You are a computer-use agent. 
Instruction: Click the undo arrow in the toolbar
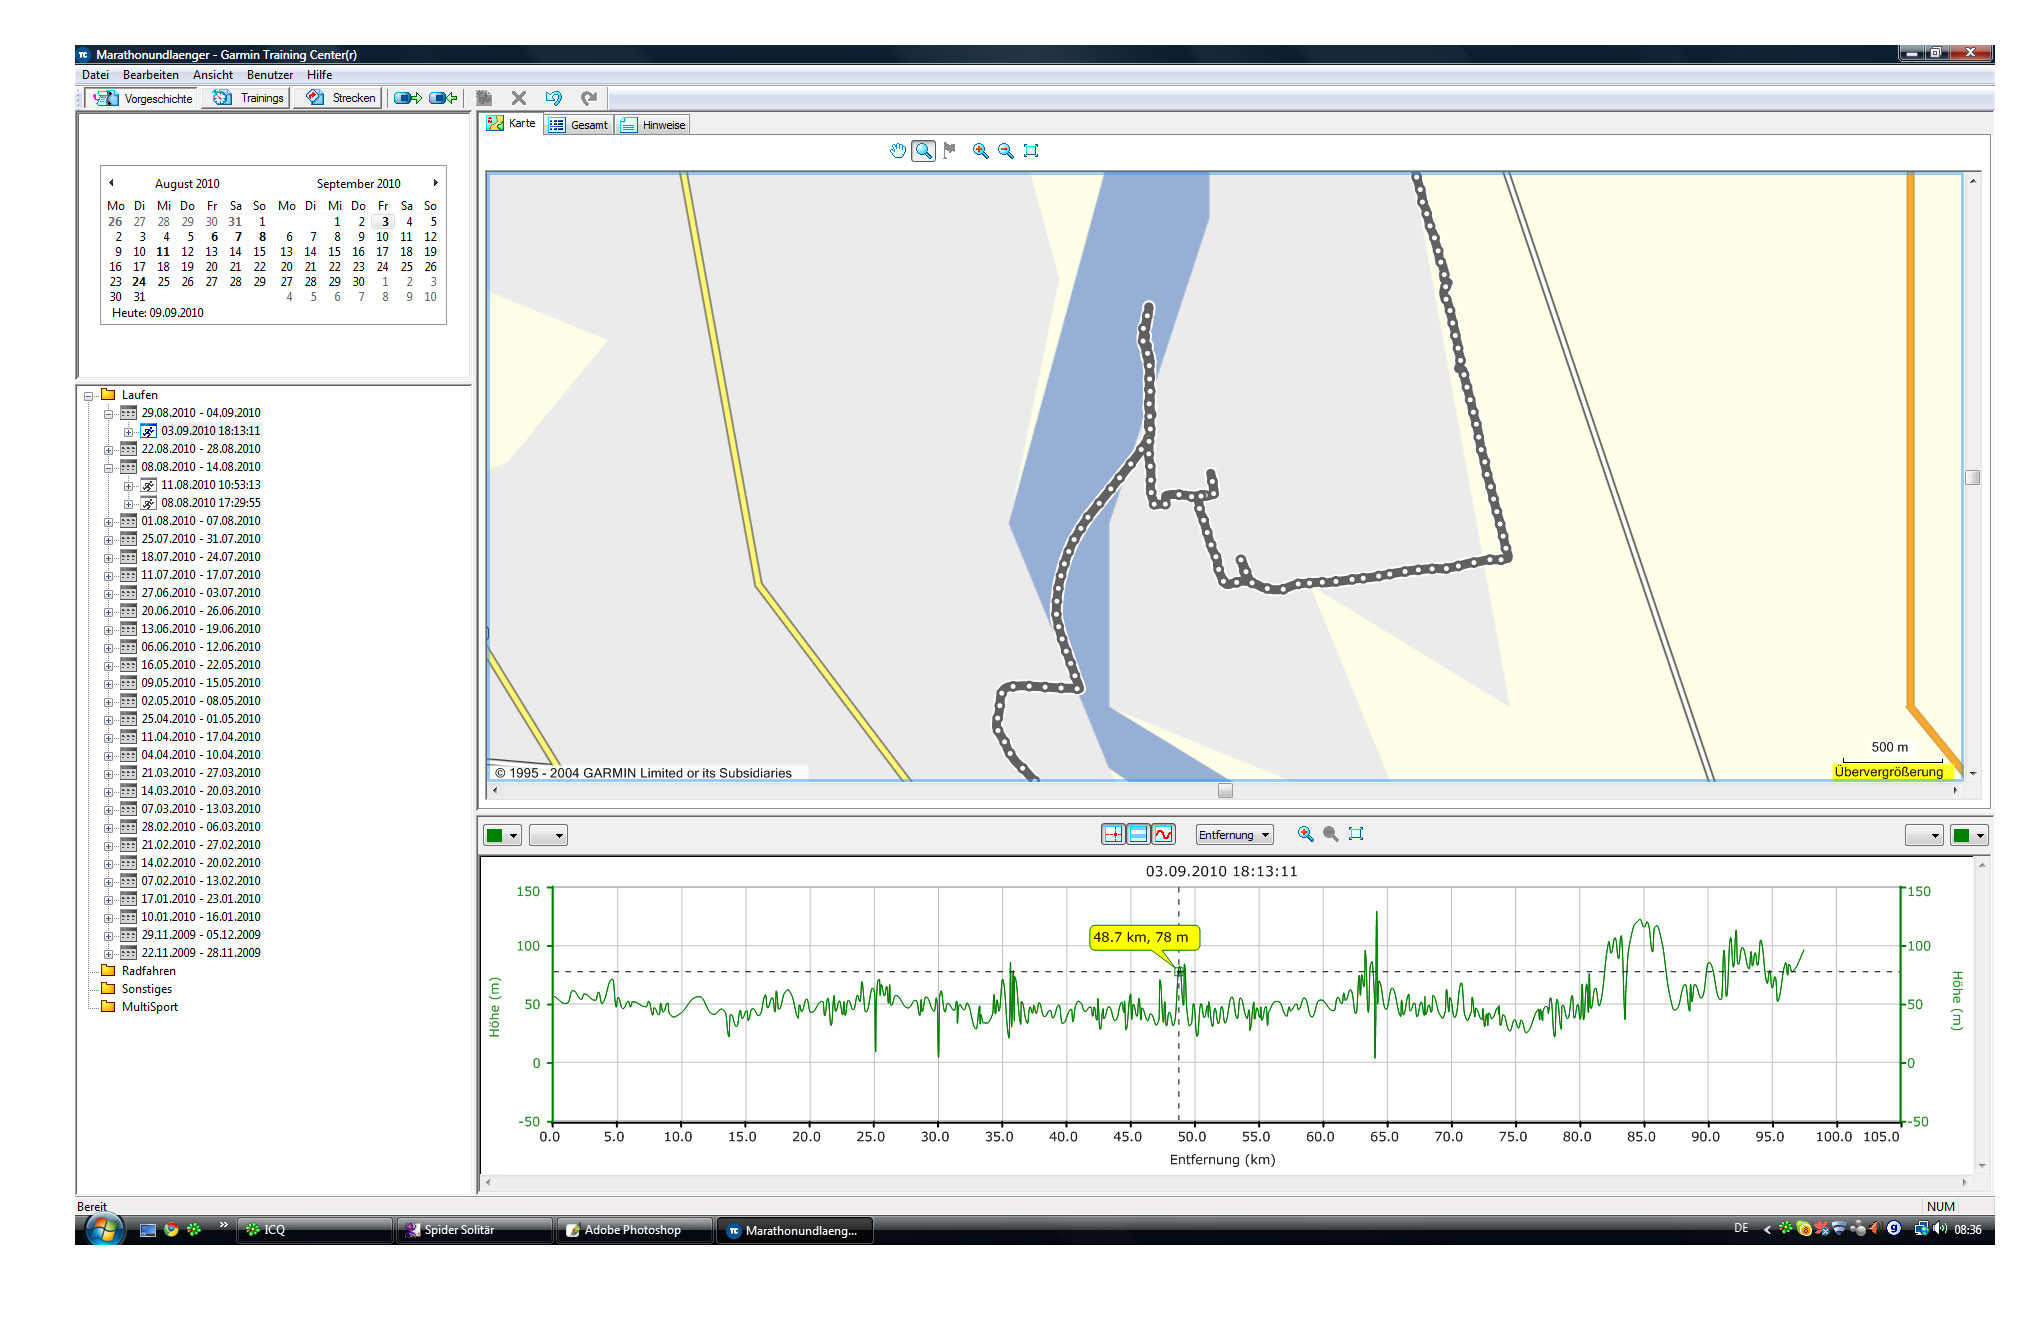[553, 98]
